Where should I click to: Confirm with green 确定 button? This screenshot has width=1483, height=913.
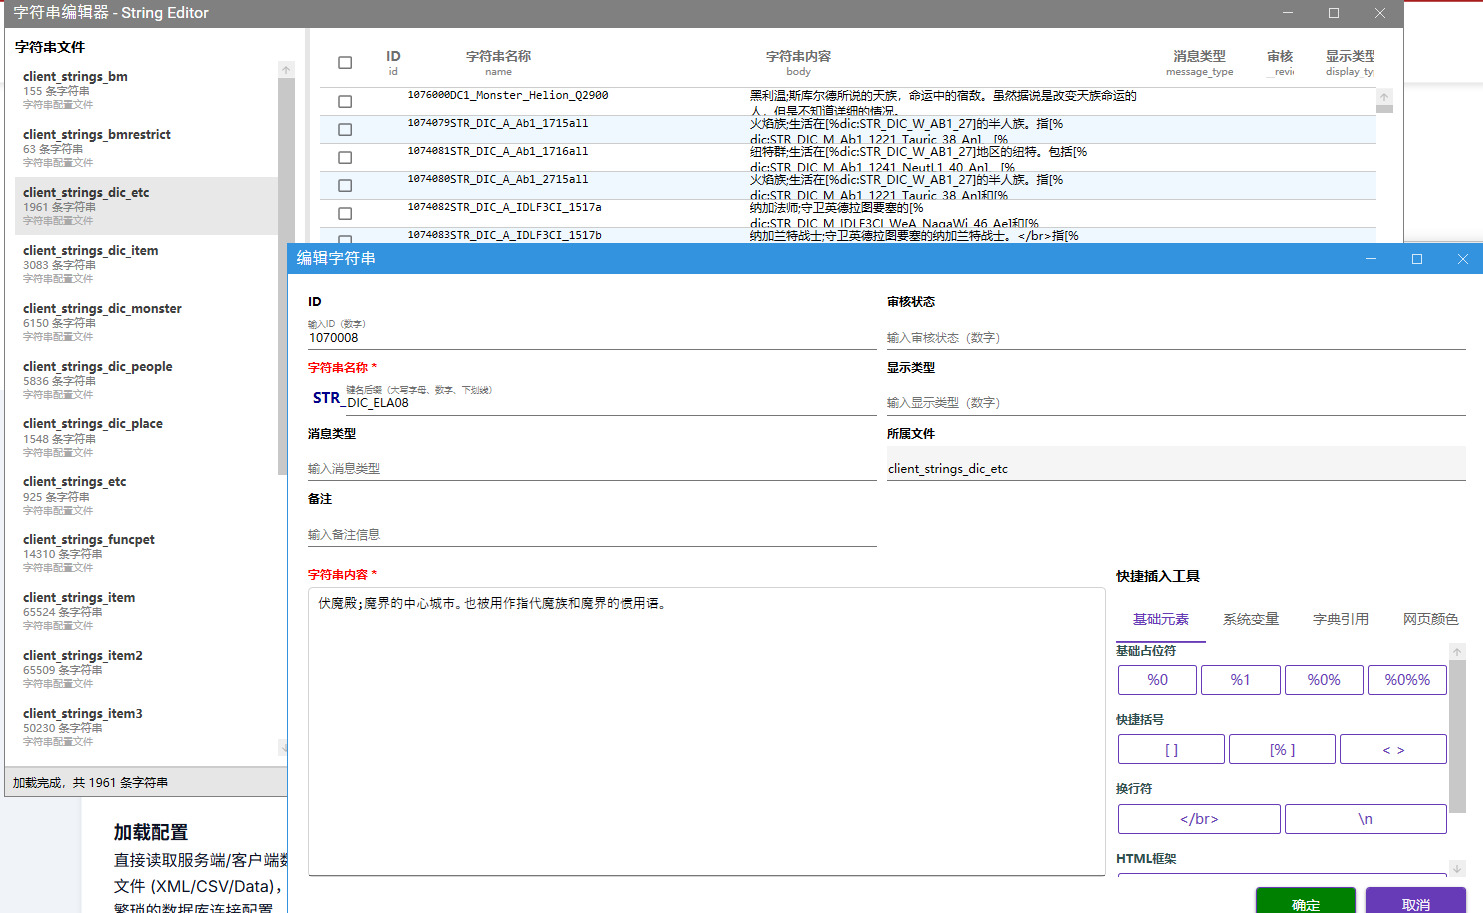click(1306, 901)
